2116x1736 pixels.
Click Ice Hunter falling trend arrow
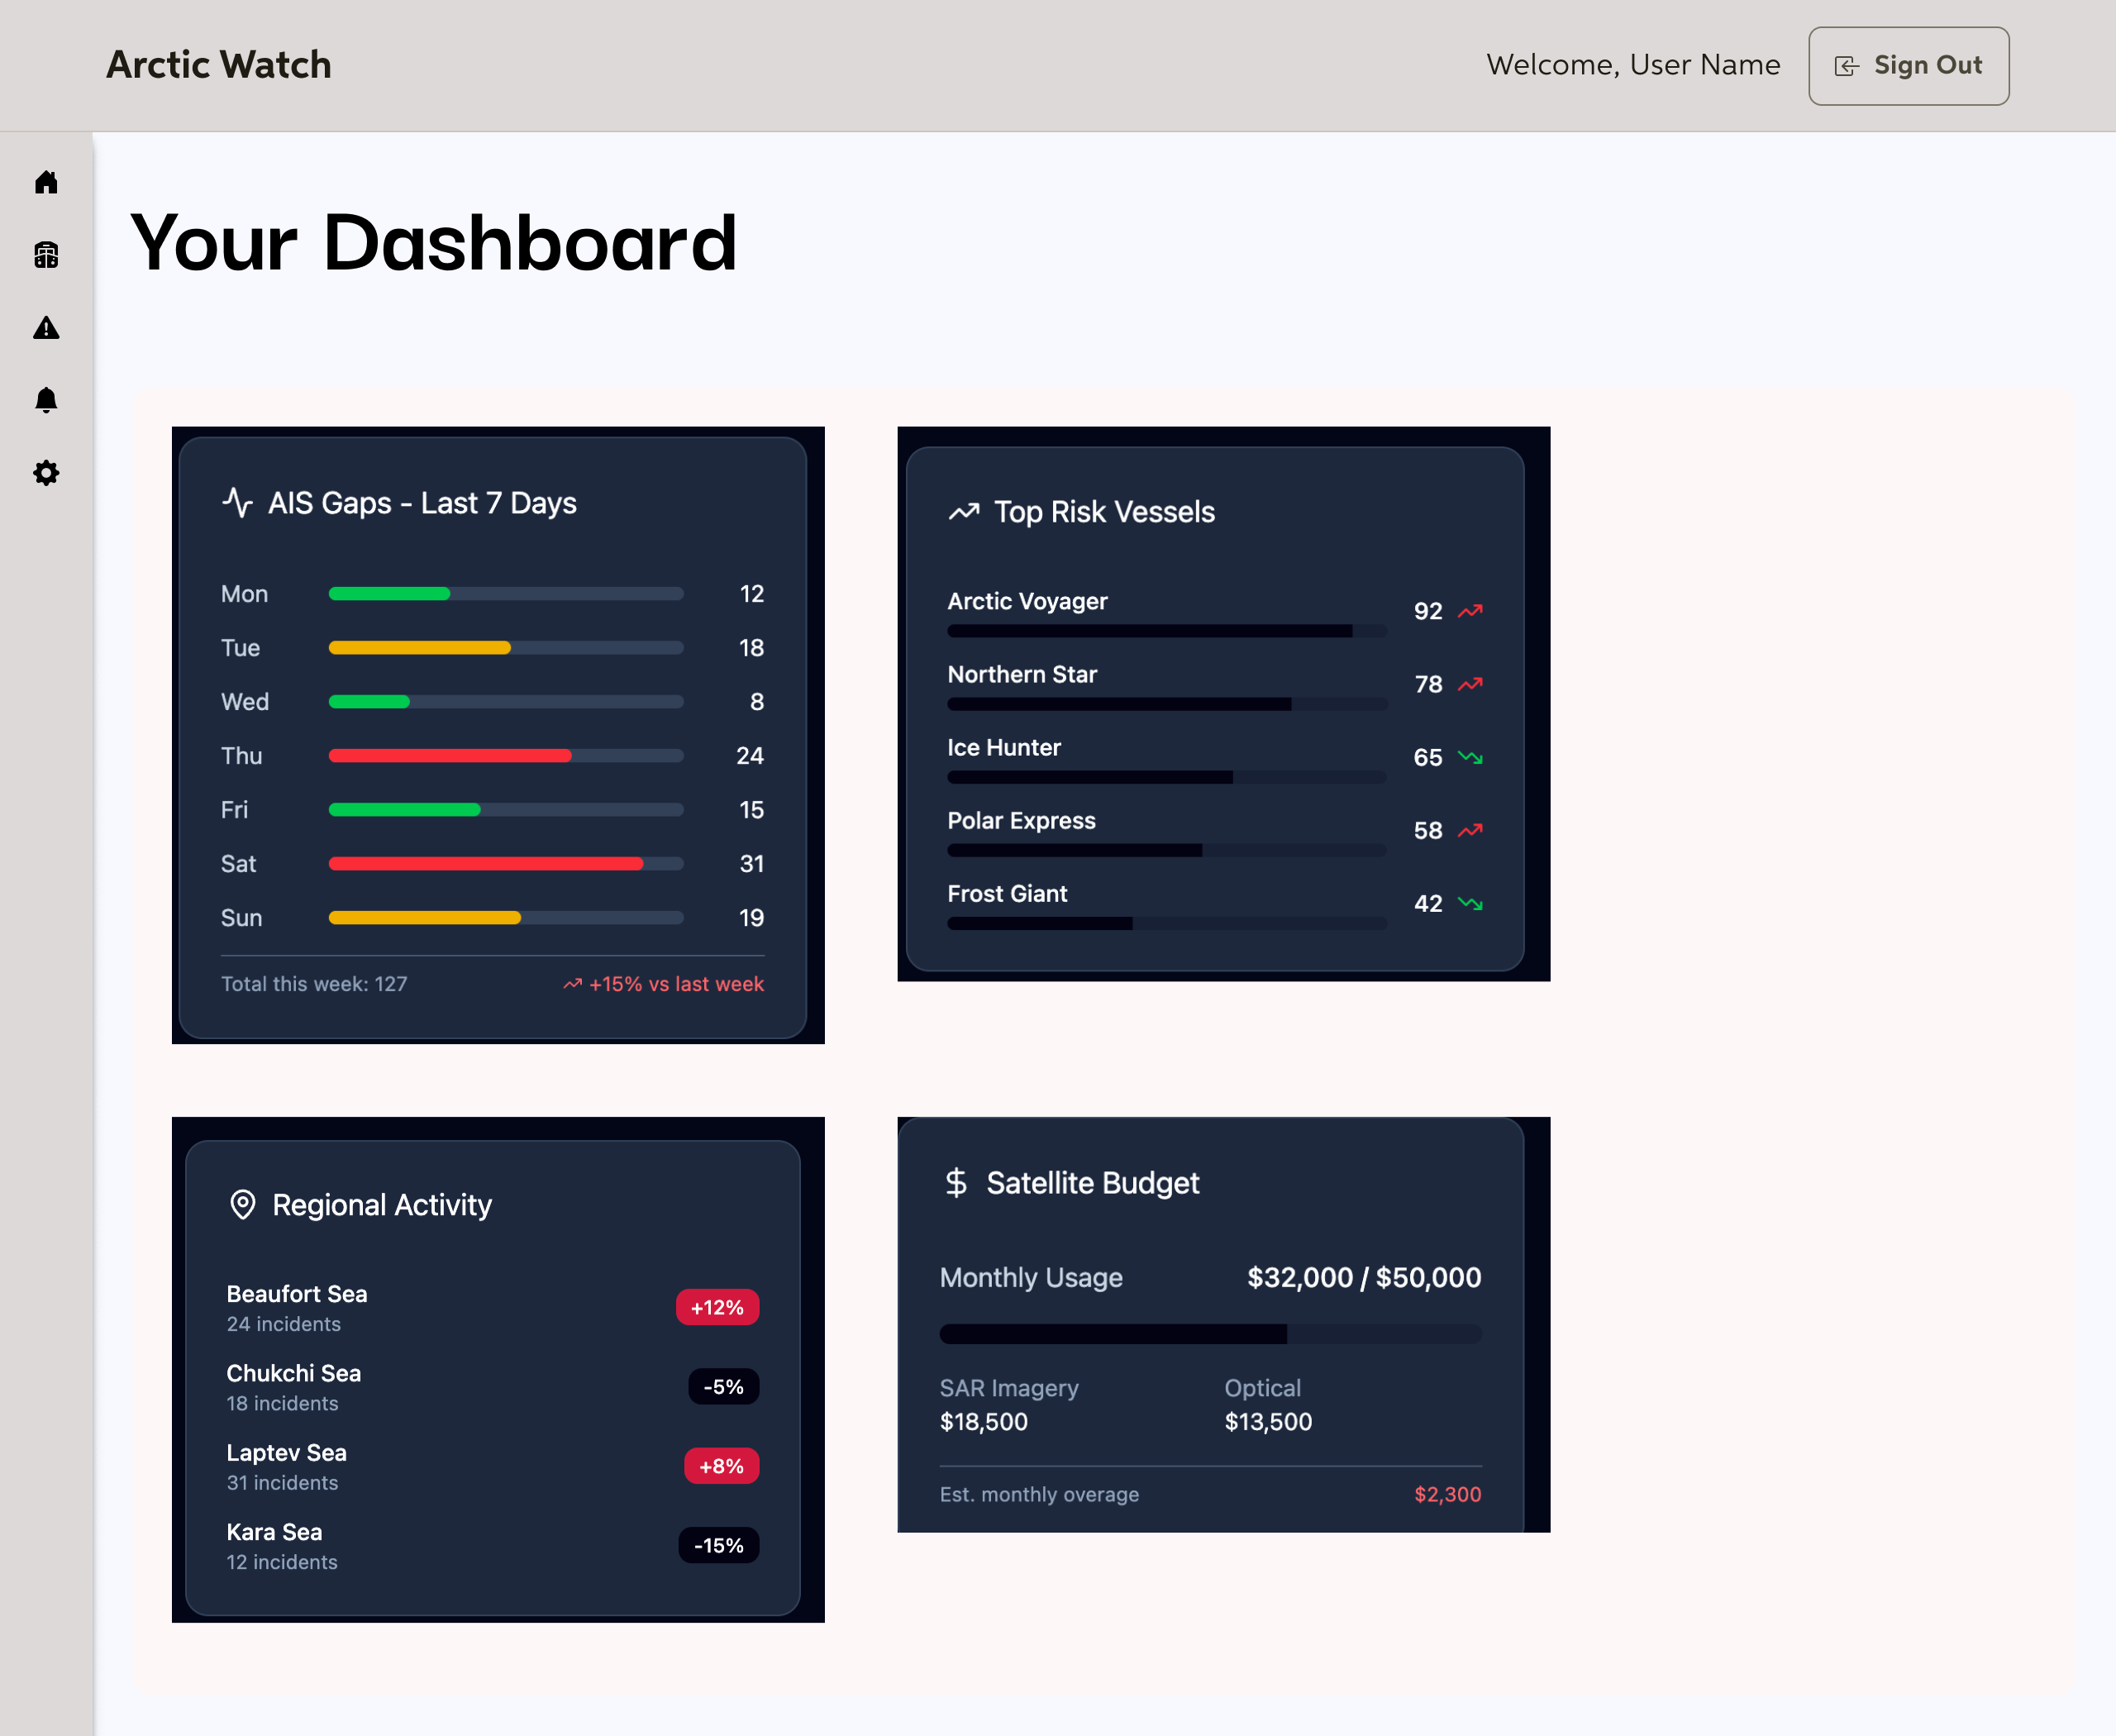(1470, 757)
